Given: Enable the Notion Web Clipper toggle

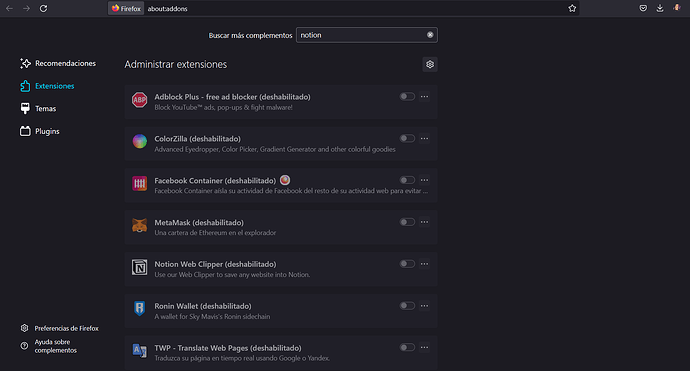Looking at the screenshot, I should pos(407,264).
